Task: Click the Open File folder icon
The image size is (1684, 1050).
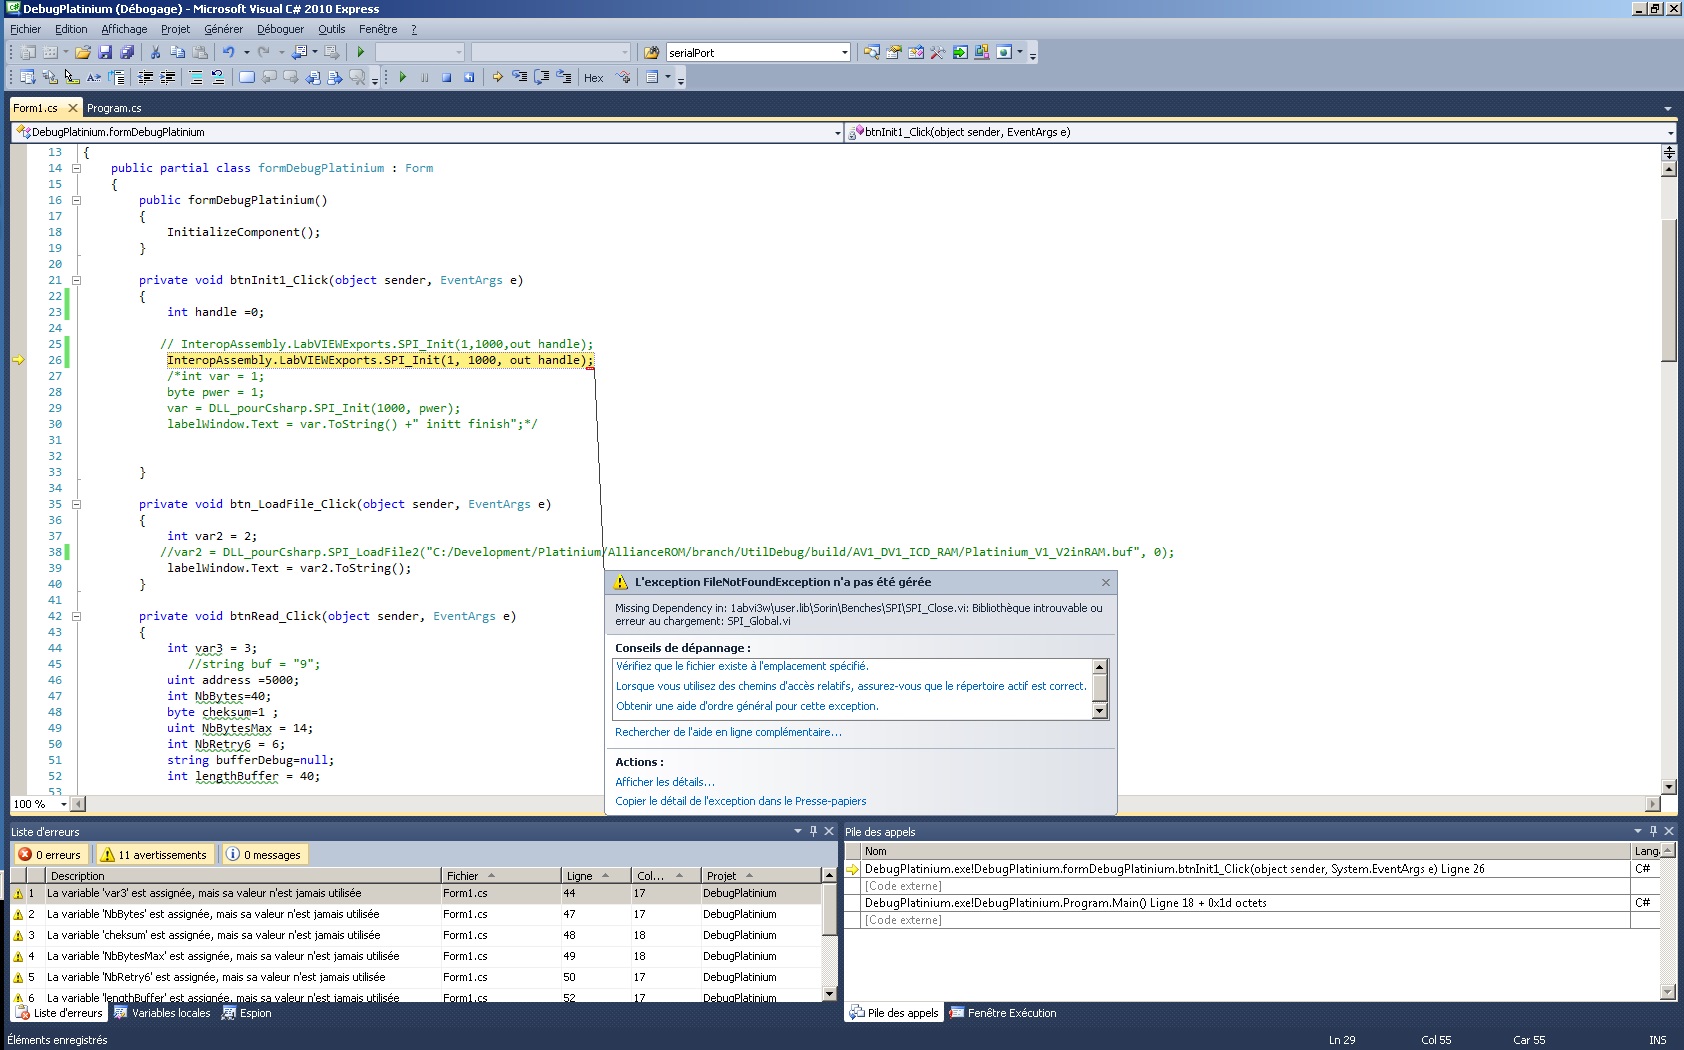Action: 83,52
